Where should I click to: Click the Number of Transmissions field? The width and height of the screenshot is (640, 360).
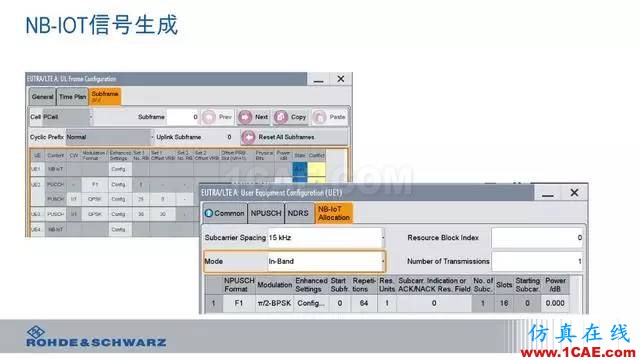537,261
